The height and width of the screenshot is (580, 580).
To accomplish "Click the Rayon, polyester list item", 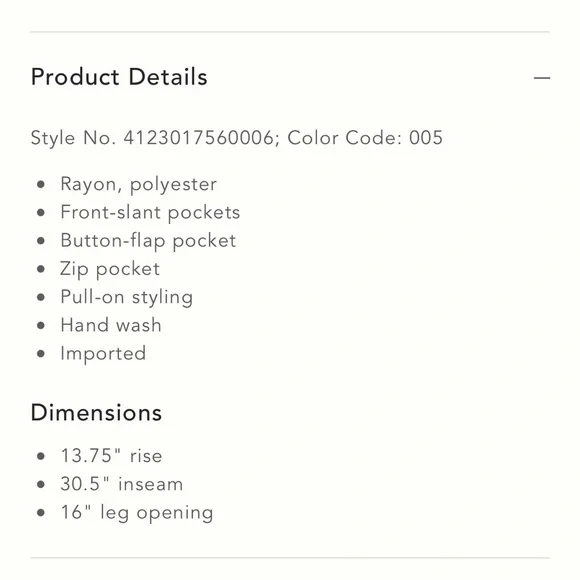I will [138, 184].
